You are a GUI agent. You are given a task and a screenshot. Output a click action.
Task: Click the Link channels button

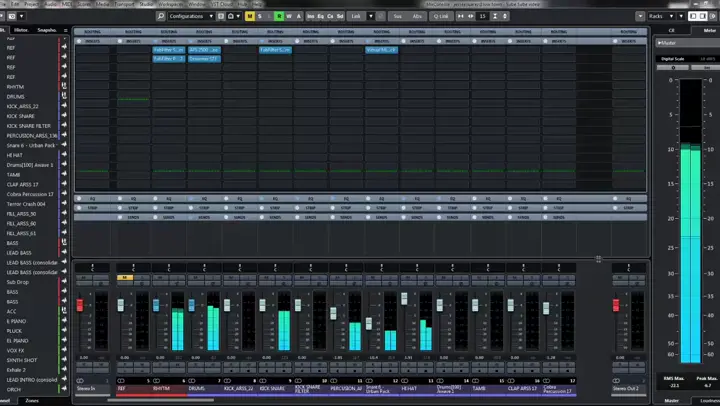pos(356,16)
